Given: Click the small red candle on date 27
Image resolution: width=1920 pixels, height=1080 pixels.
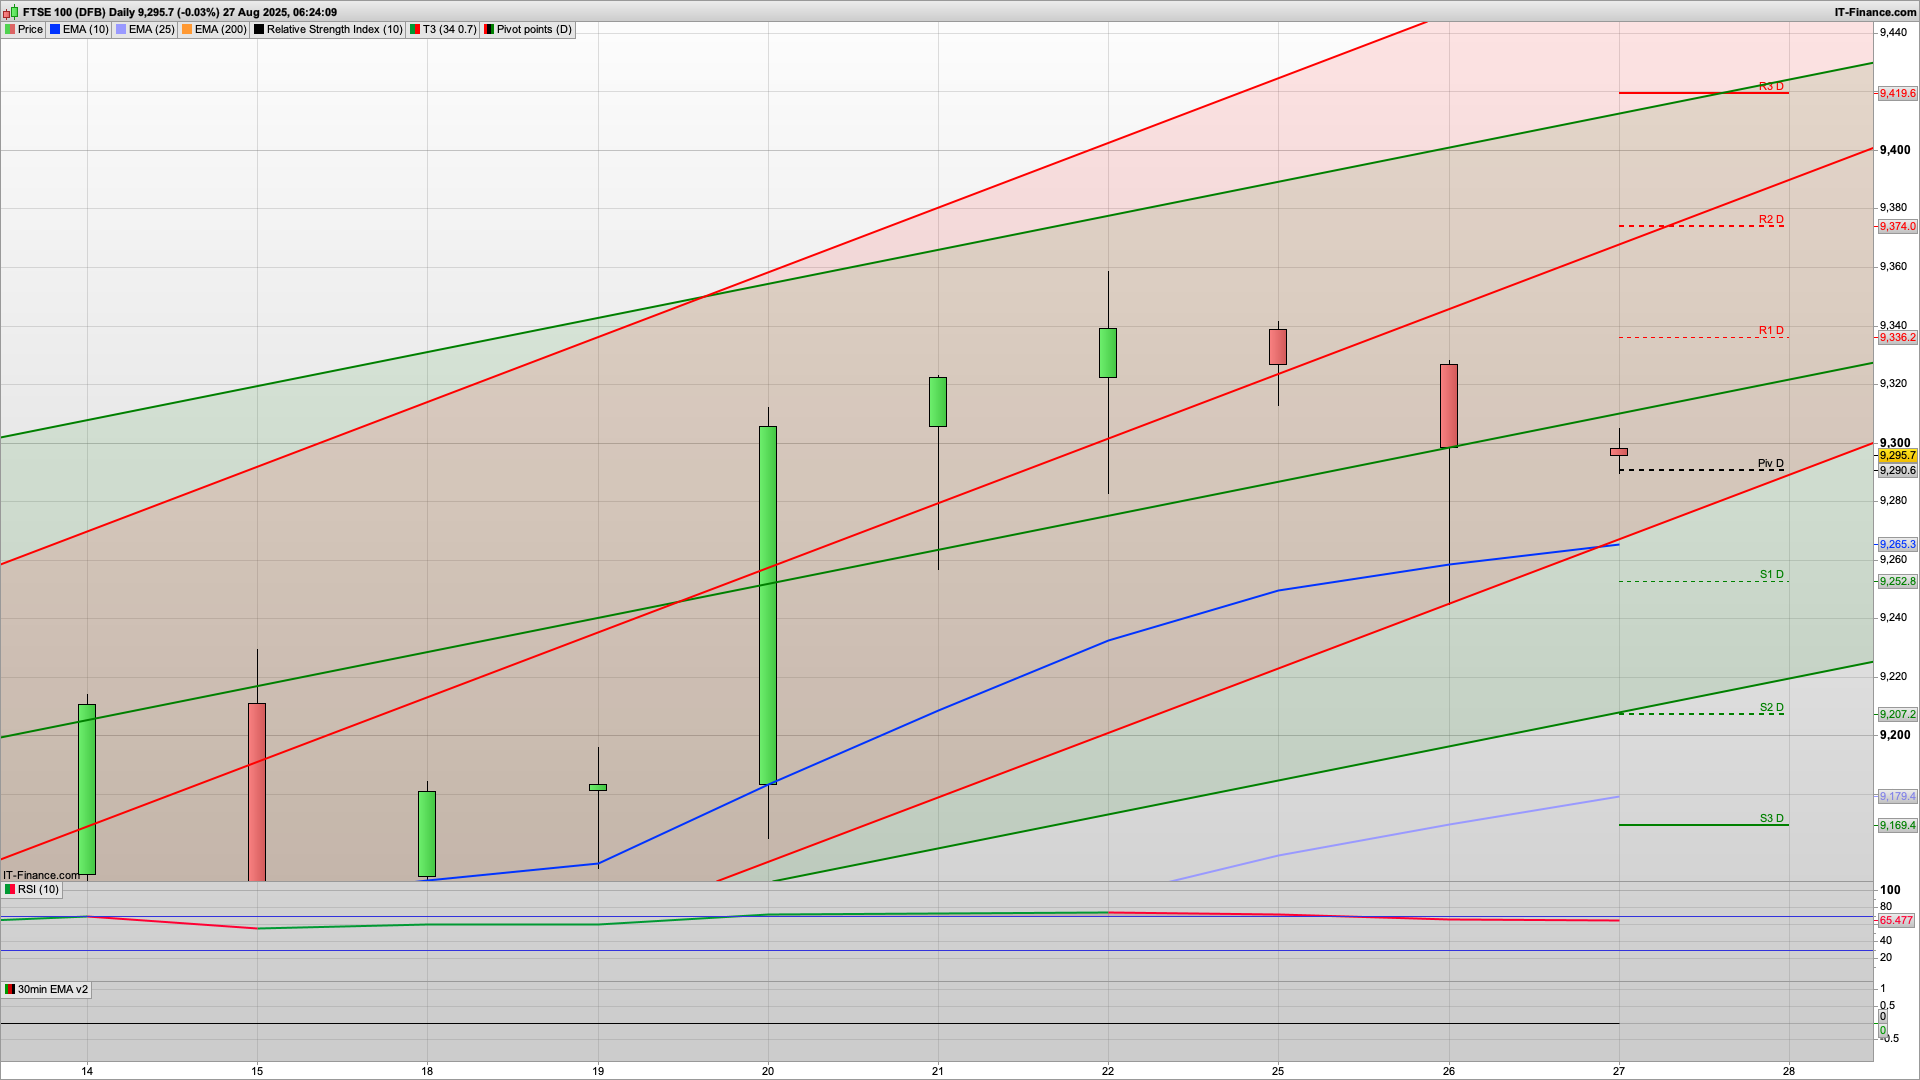Looking at the screenshot, I should pos(1619,452).
